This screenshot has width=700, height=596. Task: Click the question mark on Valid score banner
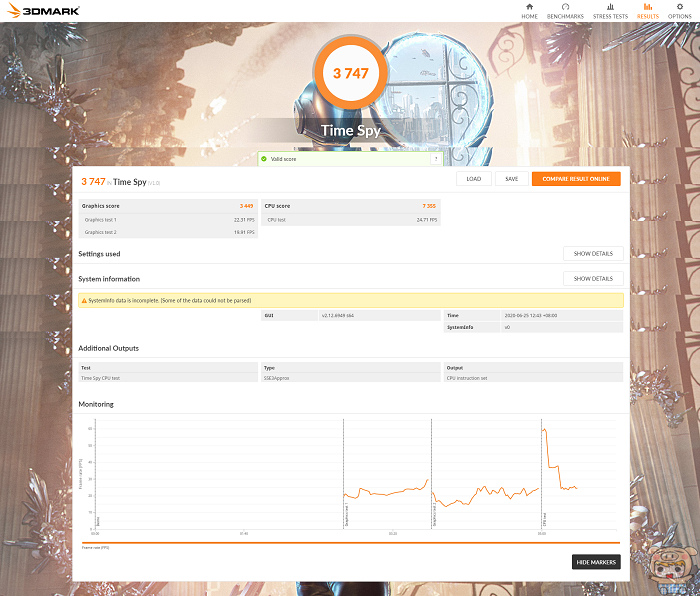point(436,159)
